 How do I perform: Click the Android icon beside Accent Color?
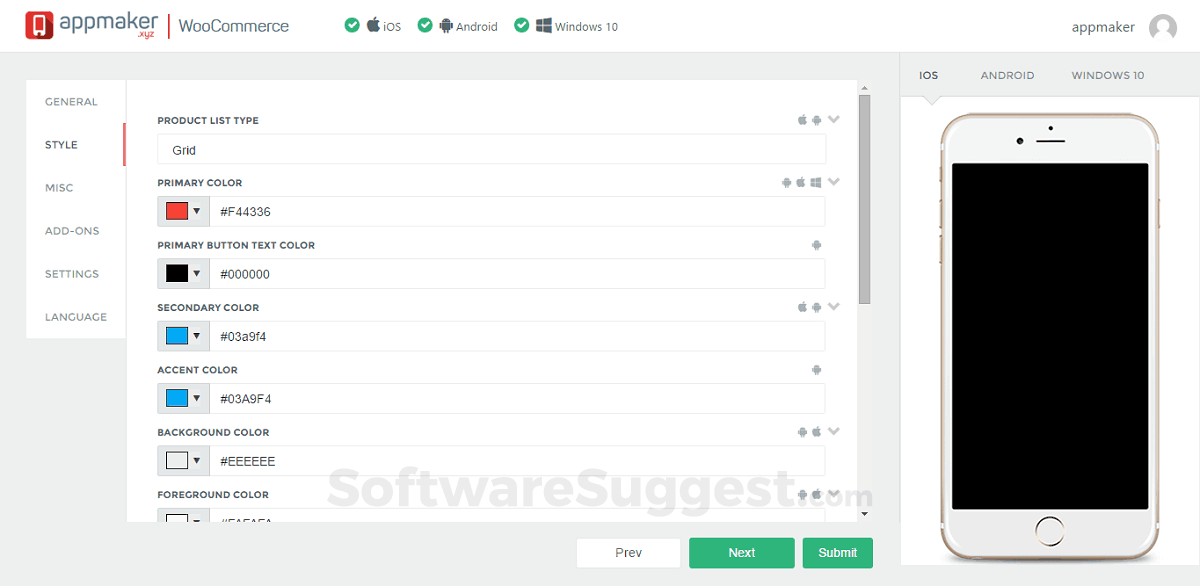816,369
